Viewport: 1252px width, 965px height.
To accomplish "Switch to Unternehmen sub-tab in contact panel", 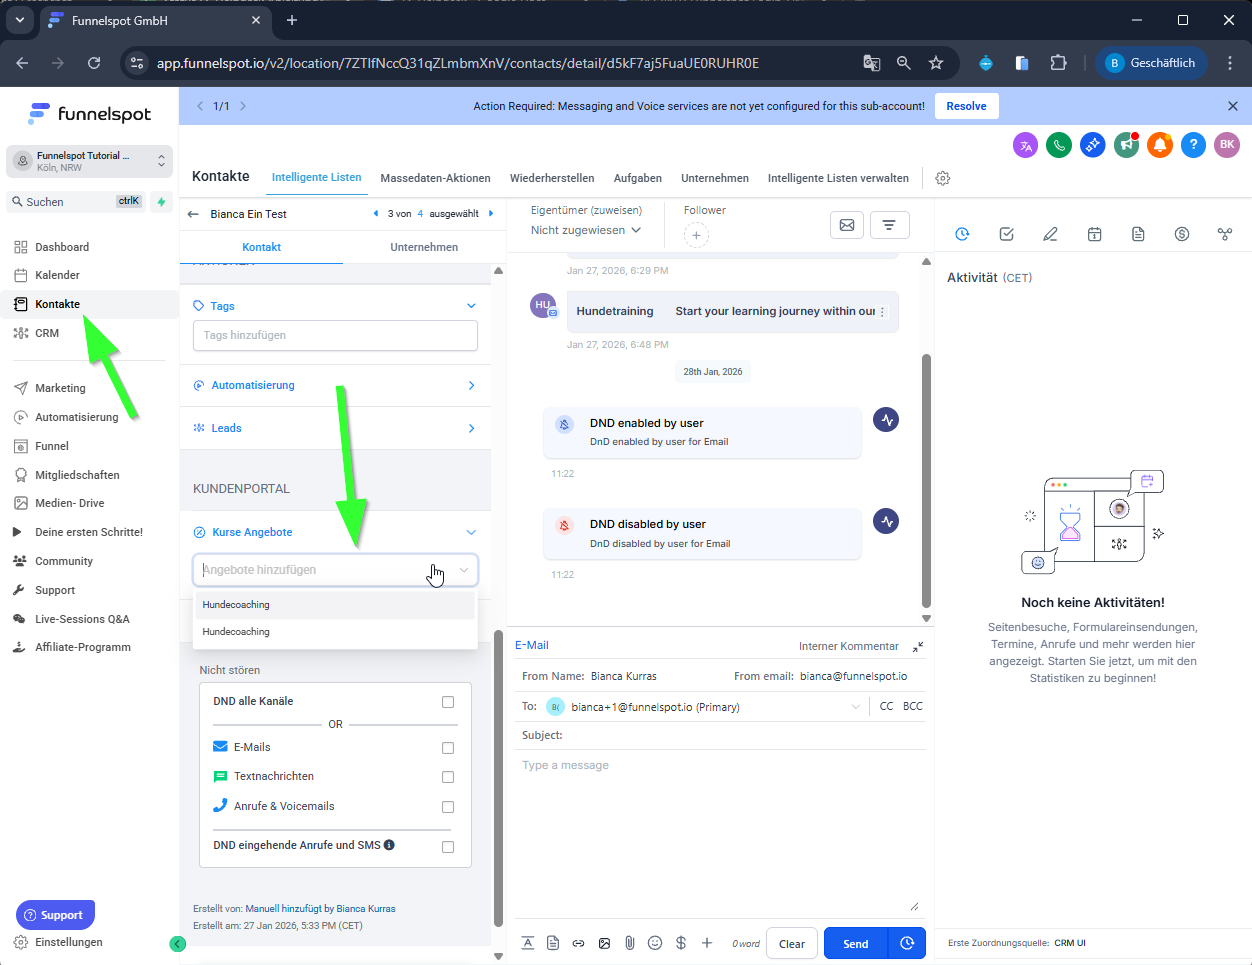I will 424,247.
